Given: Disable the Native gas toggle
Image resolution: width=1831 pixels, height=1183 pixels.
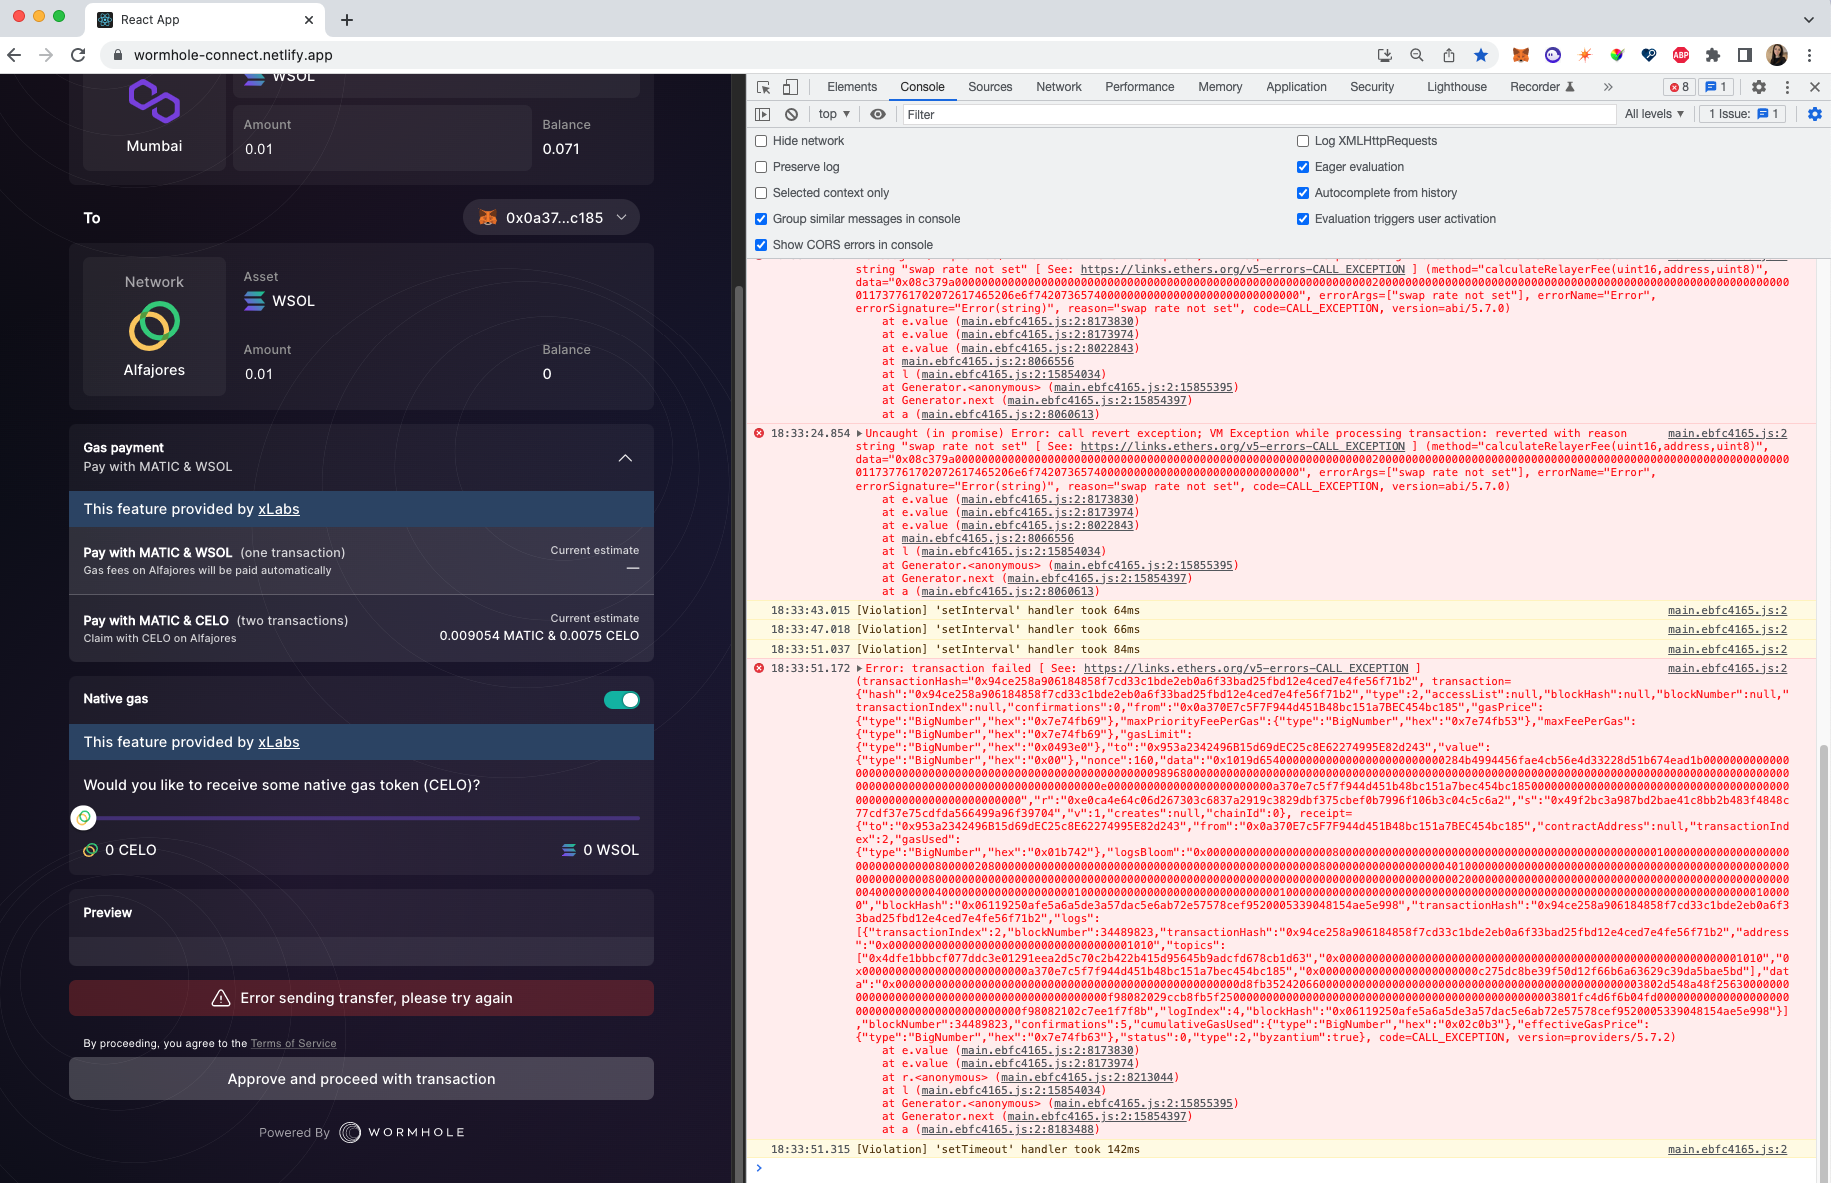Looking at the screenshot, I should coord(621,699).
